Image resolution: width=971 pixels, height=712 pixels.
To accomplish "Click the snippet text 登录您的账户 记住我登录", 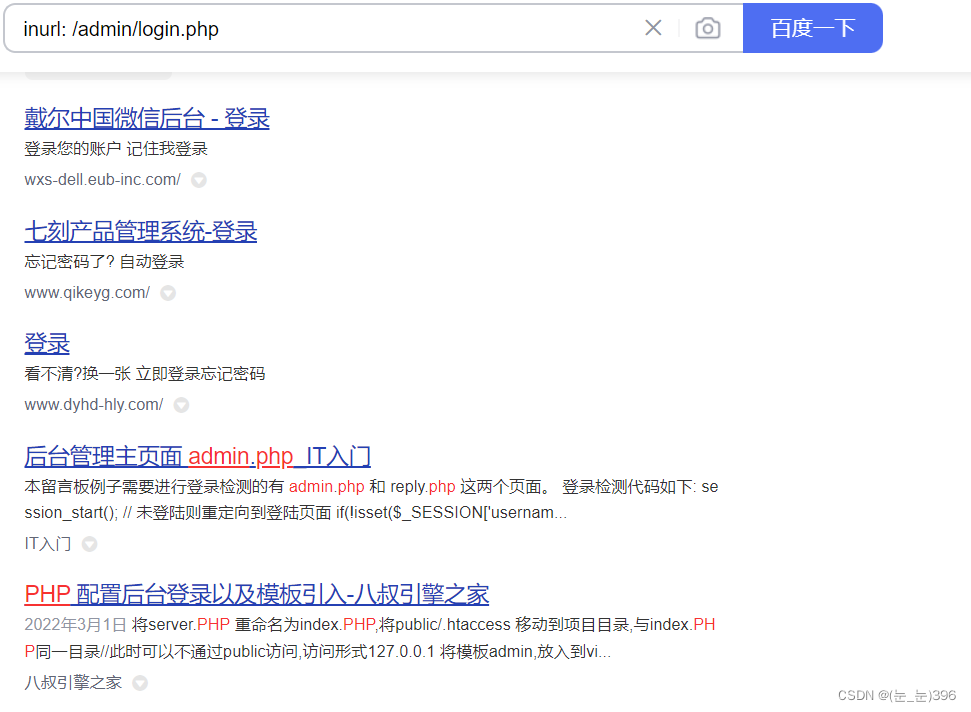I will coord(116,149).
